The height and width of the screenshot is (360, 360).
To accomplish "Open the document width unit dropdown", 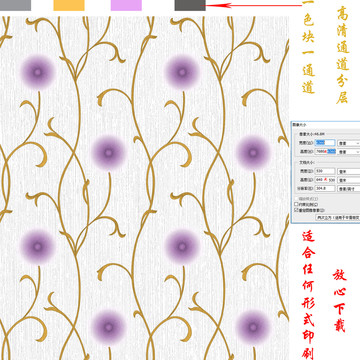I will coord(349,171).
